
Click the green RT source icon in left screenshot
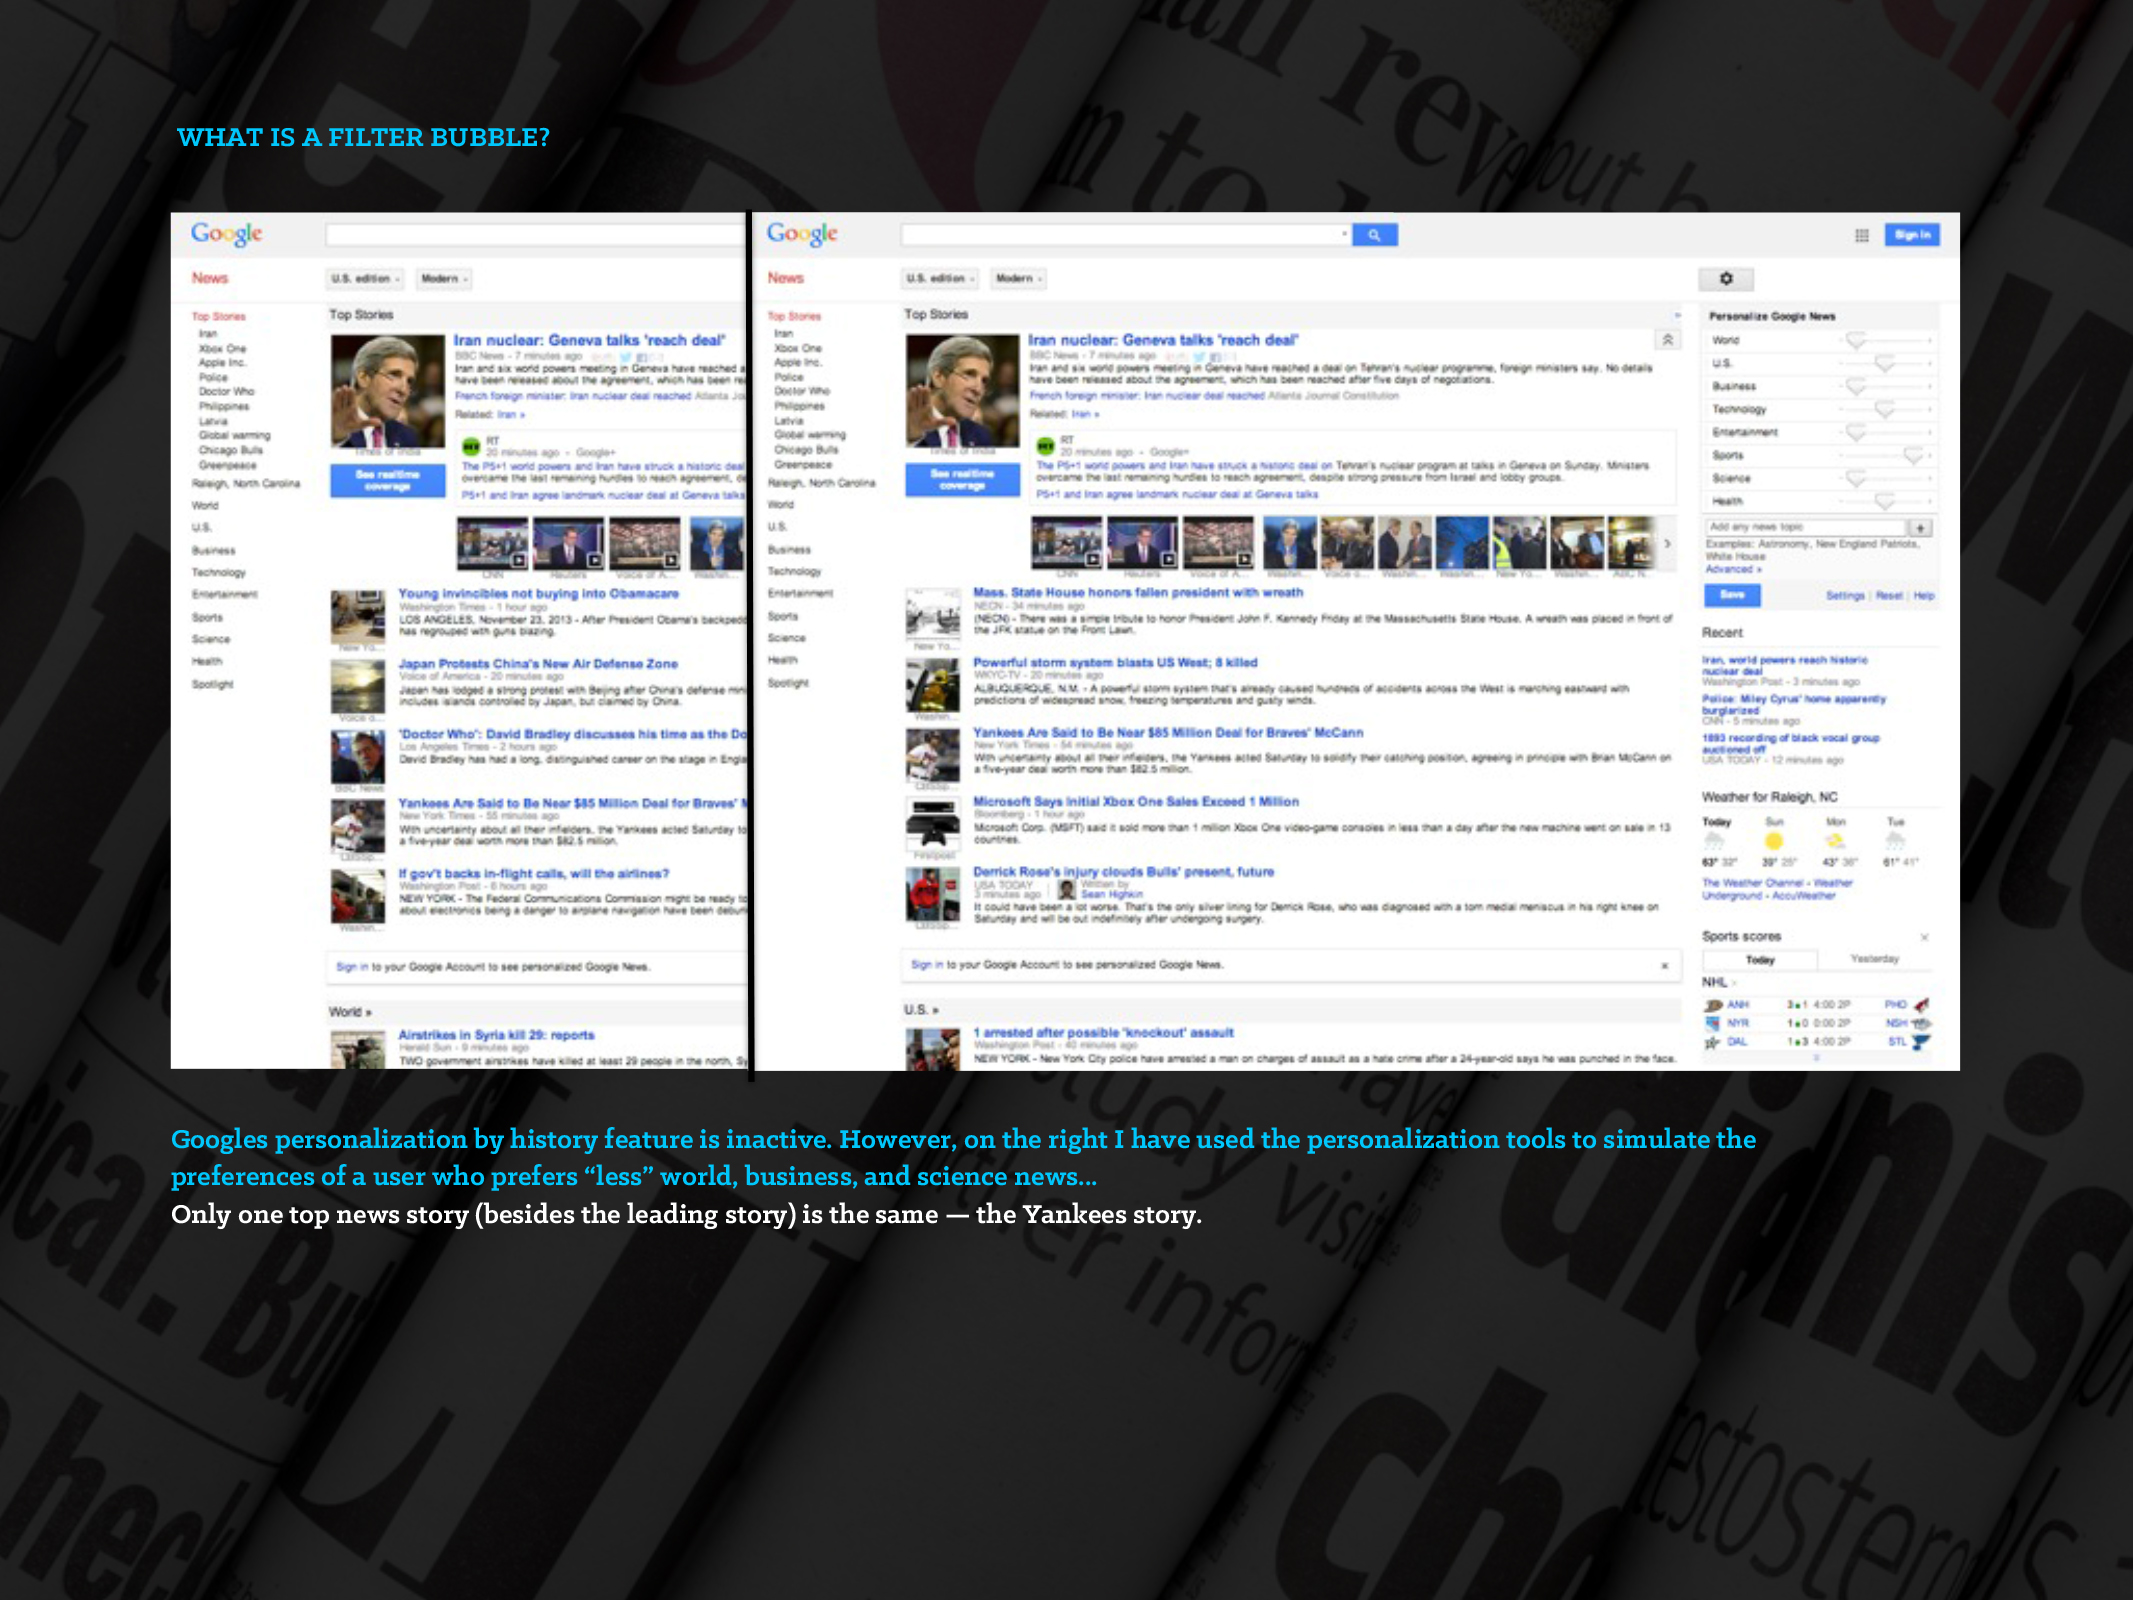click(x=470, y=447)
